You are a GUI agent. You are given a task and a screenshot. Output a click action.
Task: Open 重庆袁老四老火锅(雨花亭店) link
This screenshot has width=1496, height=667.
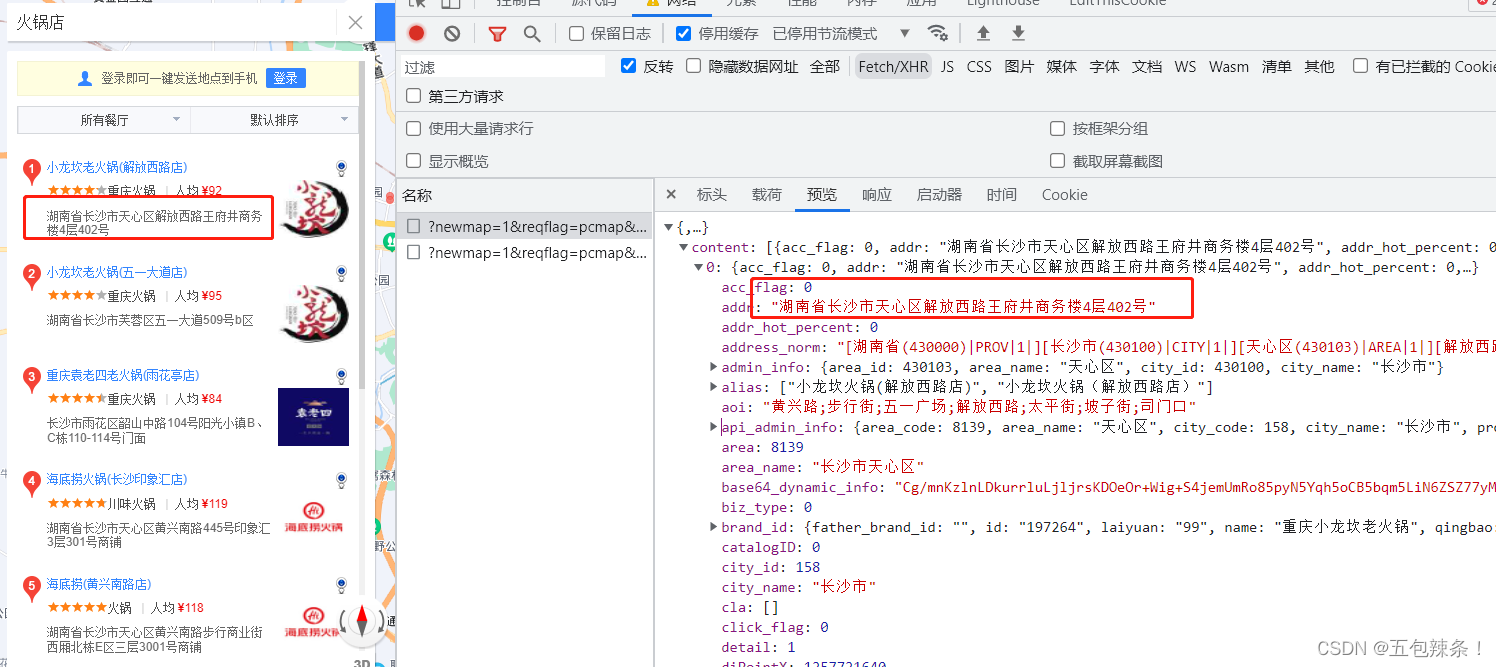(123, 375)
